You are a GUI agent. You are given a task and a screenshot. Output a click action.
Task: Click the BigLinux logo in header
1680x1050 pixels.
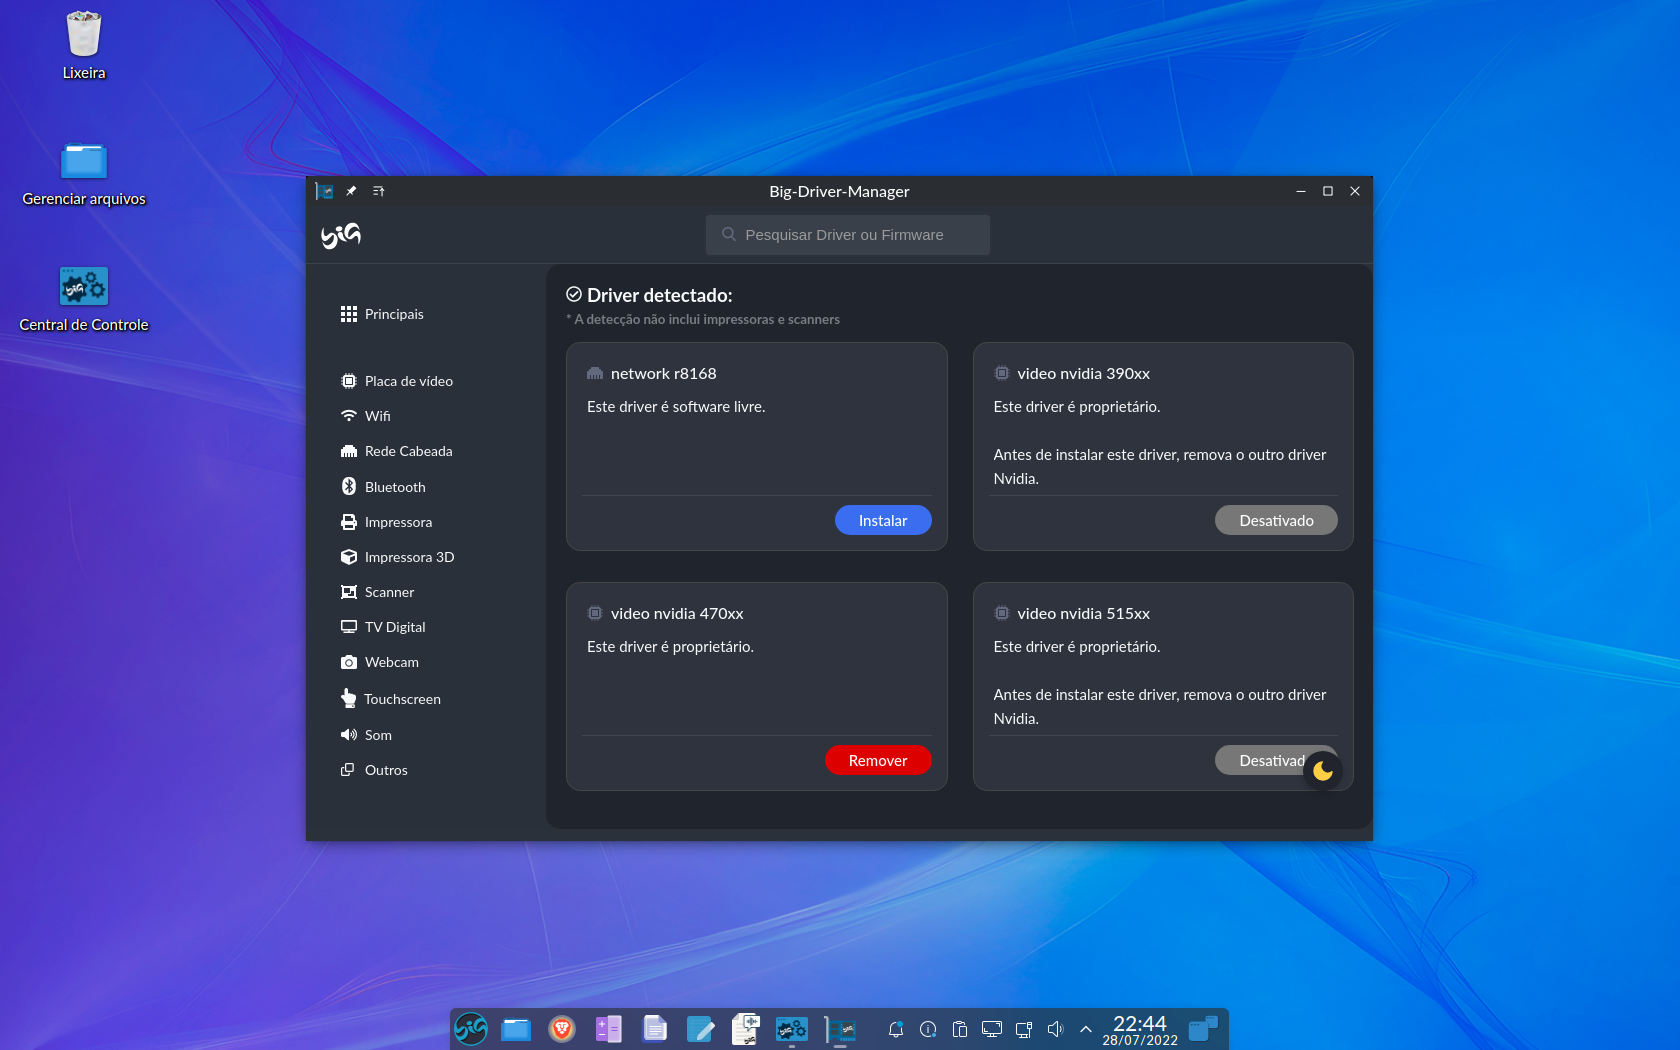(x=341, y=235)
